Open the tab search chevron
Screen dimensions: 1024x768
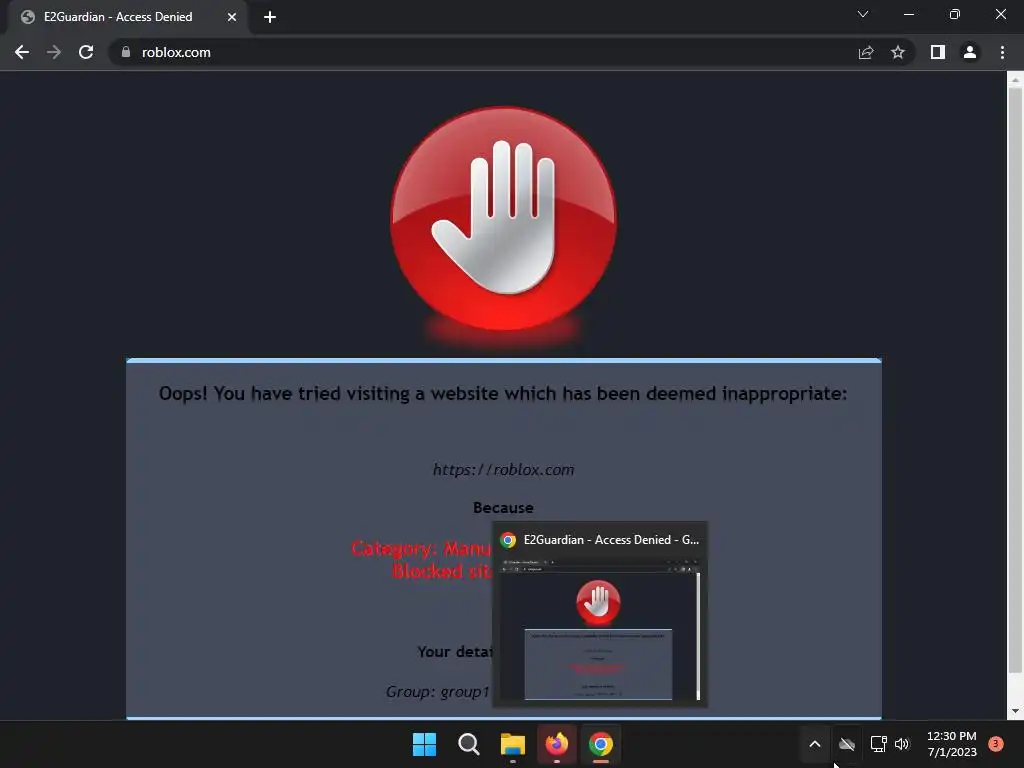click(x=863, y=14)
